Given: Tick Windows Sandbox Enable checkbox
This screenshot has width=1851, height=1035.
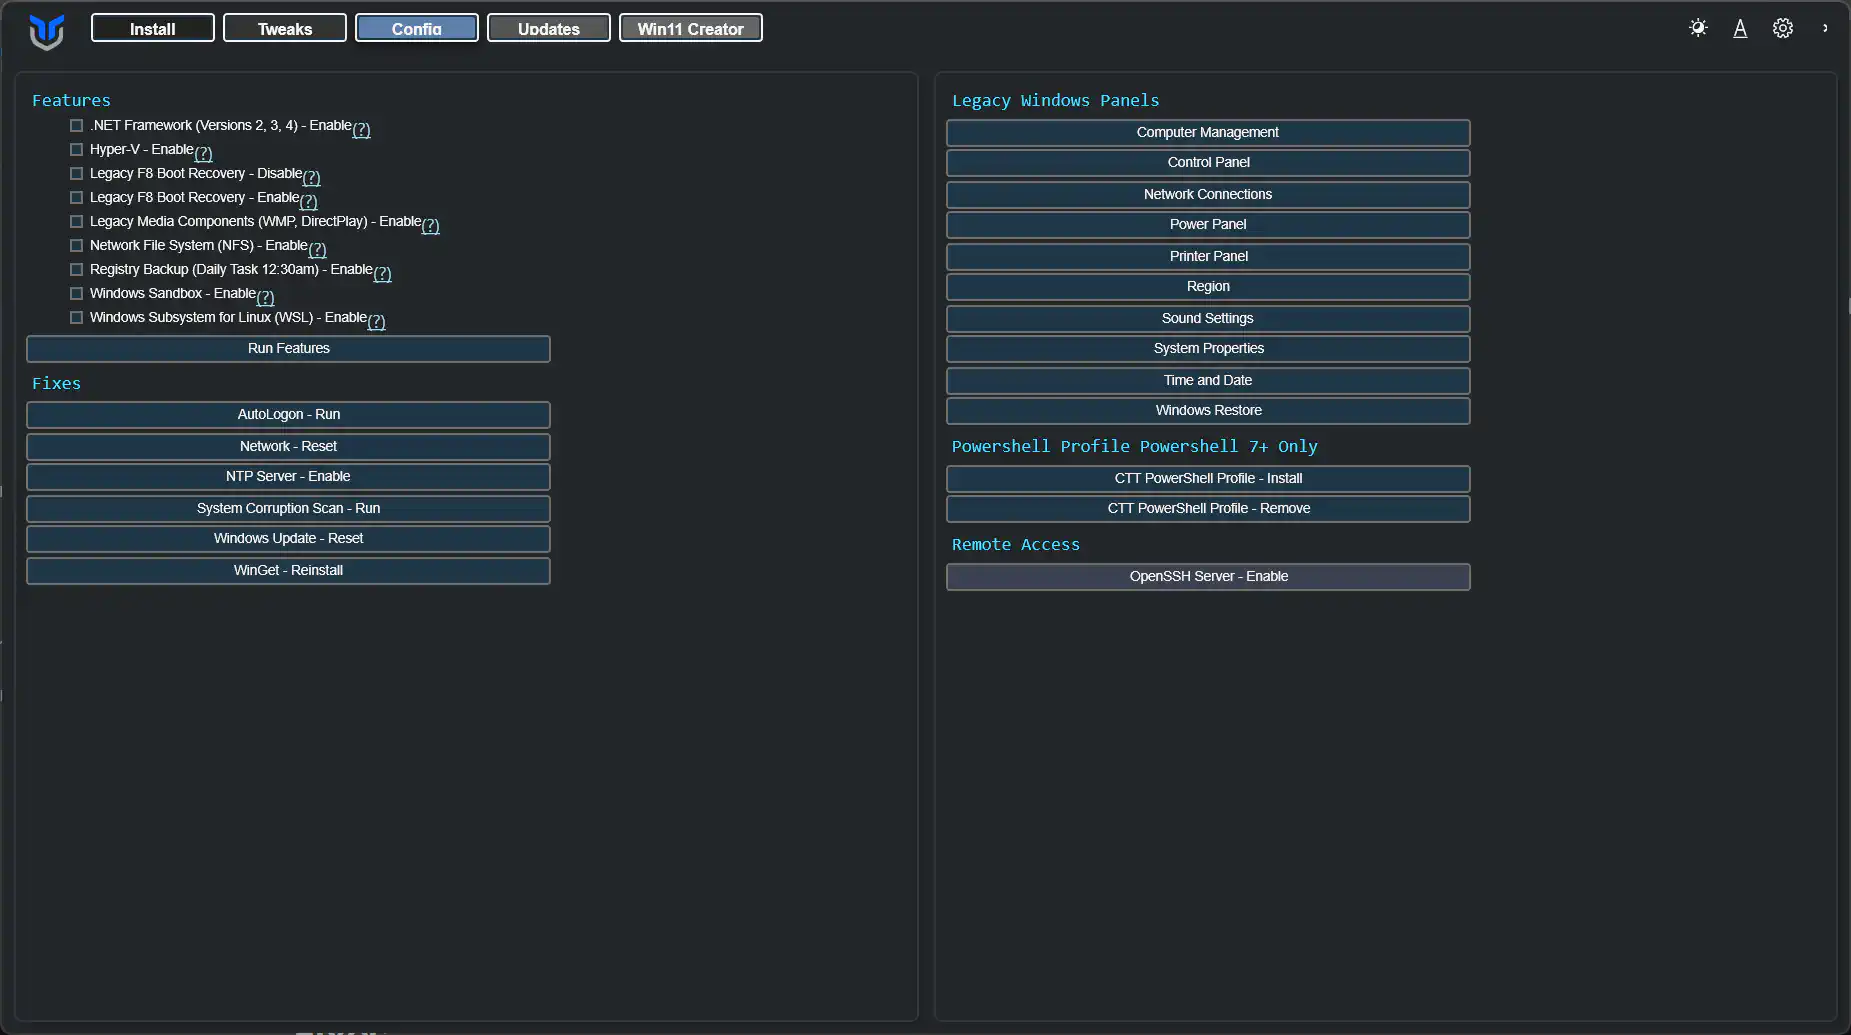Looking at the screenshot, I should point(76,293).
